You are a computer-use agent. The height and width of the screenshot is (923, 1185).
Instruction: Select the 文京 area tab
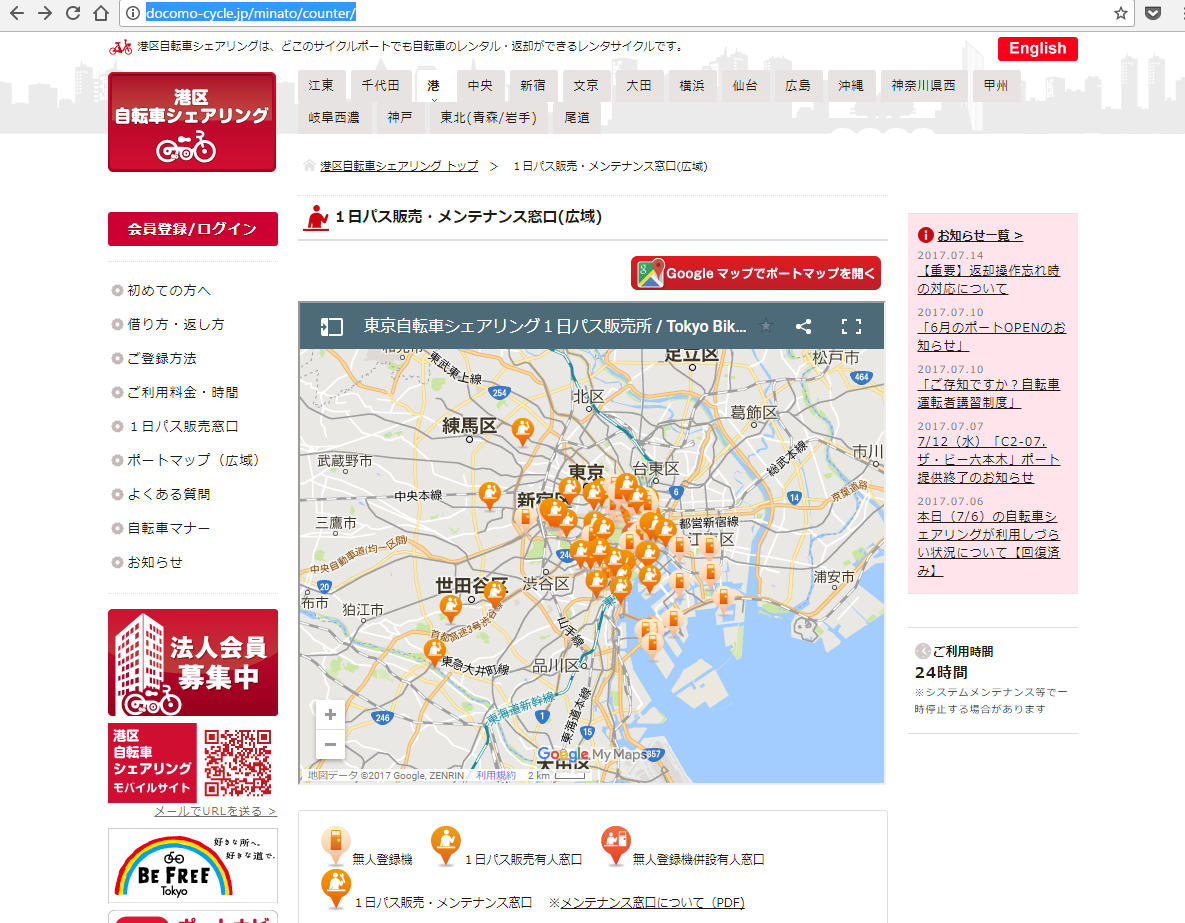pyautogui.click(x=586, y=85)
